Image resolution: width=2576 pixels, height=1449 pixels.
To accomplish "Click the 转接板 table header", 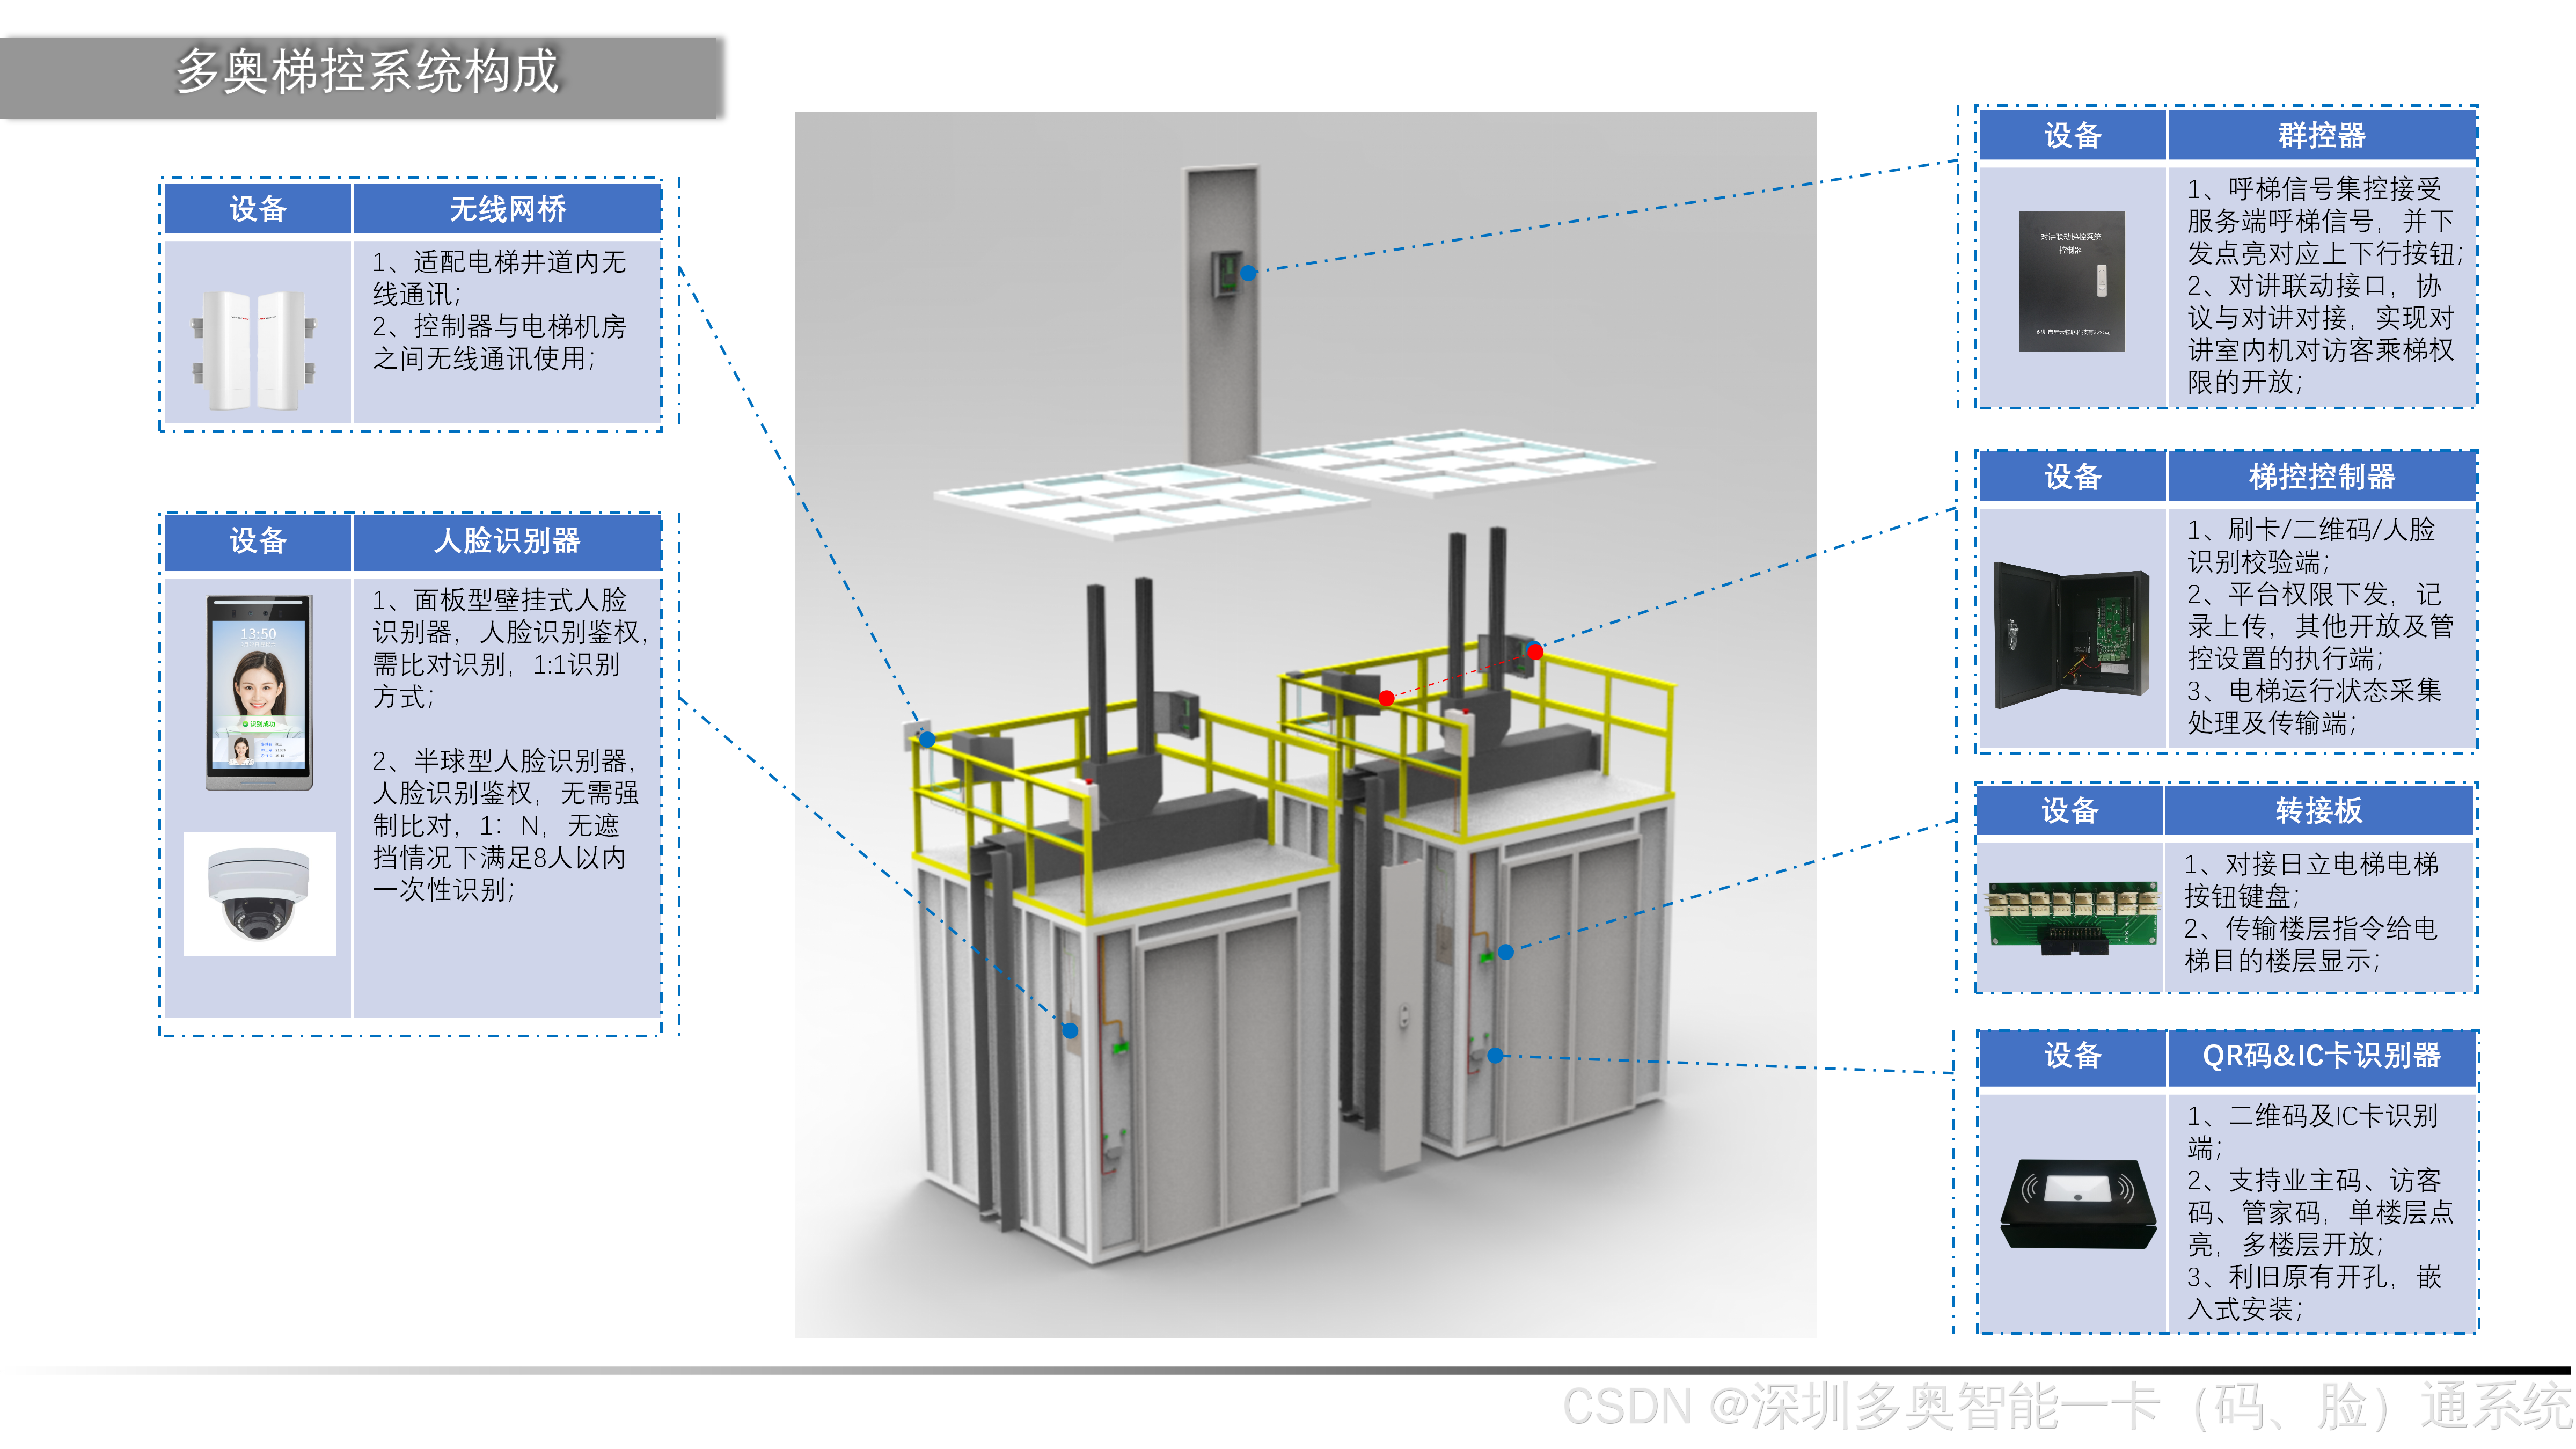I will (2318, 810).
